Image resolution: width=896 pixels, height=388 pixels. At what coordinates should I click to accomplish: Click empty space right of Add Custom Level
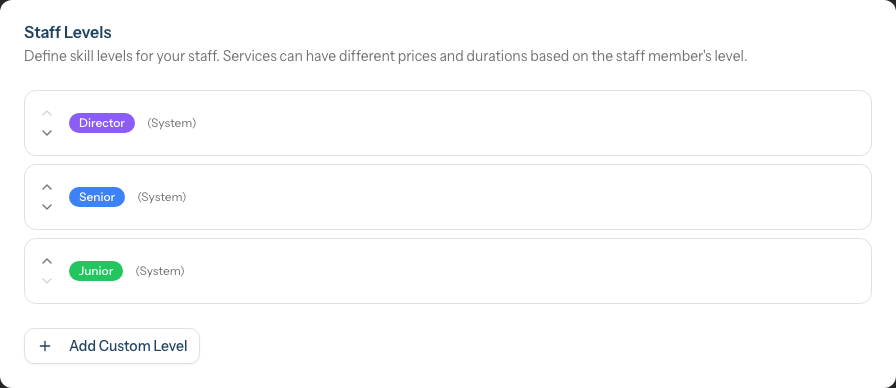514,346
